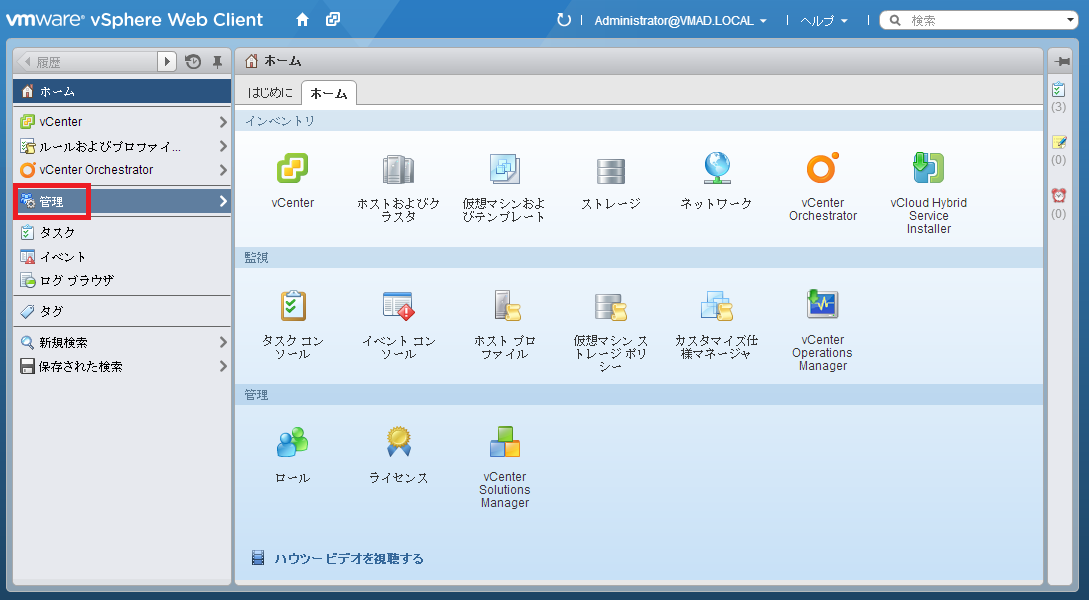Click the home icon in top bar

tap(302, 19)
